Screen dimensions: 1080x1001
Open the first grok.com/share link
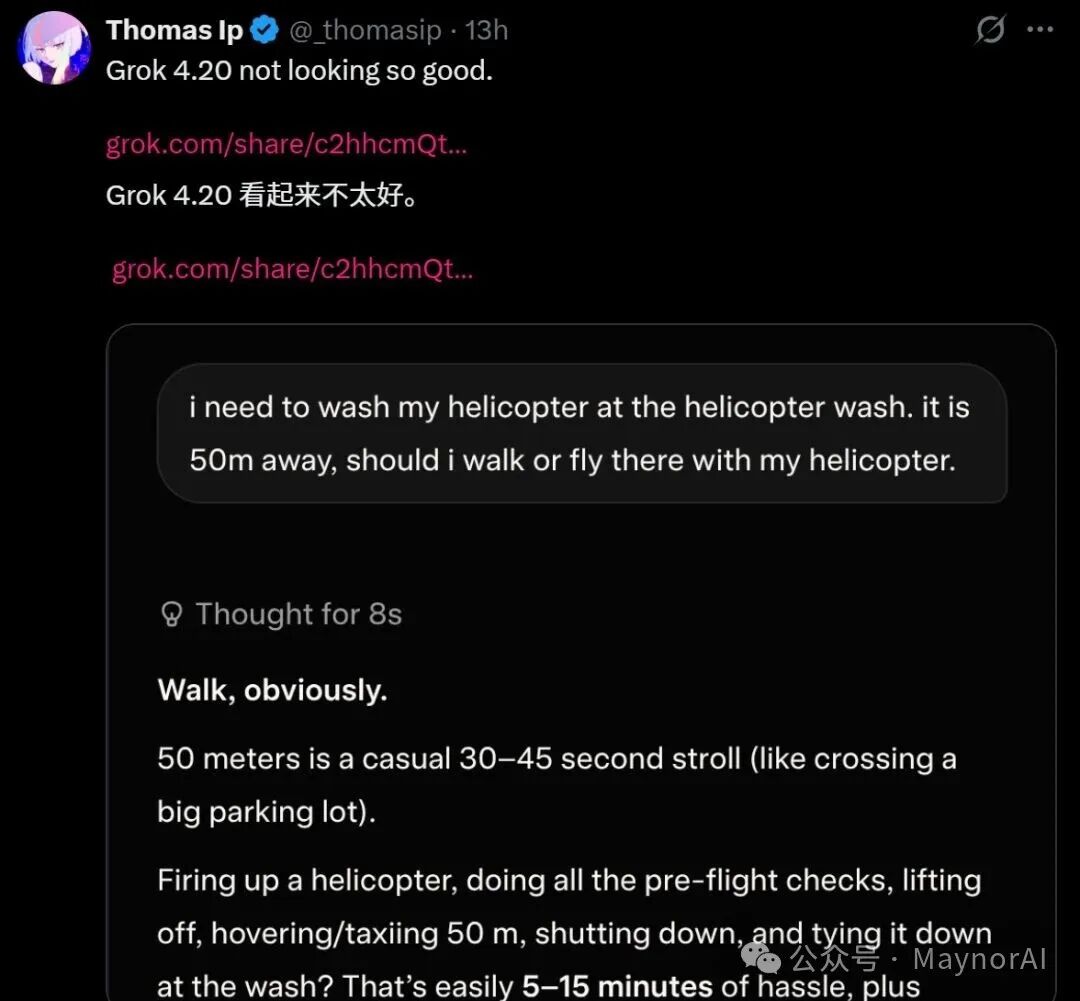click(x=286, y=144)
